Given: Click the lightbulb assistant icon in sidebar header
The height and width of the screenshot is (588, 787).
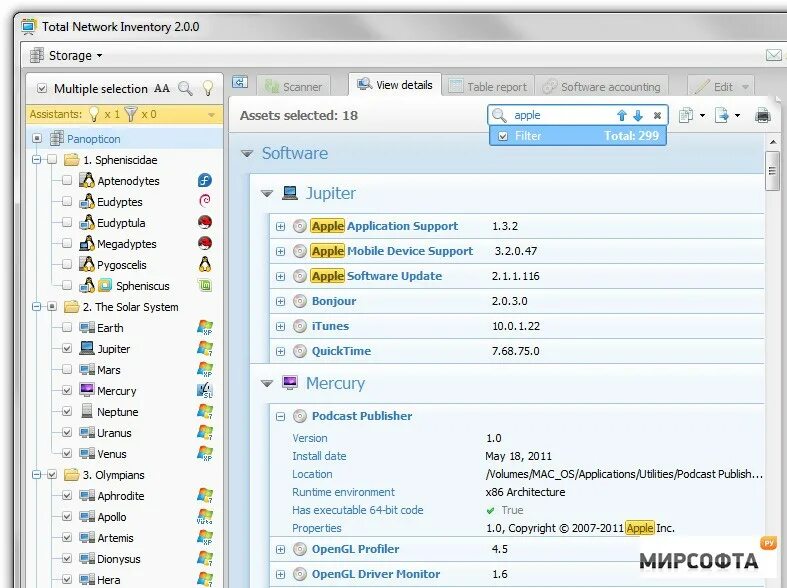Looking at the screenshot, I should (x=207, y=88).
